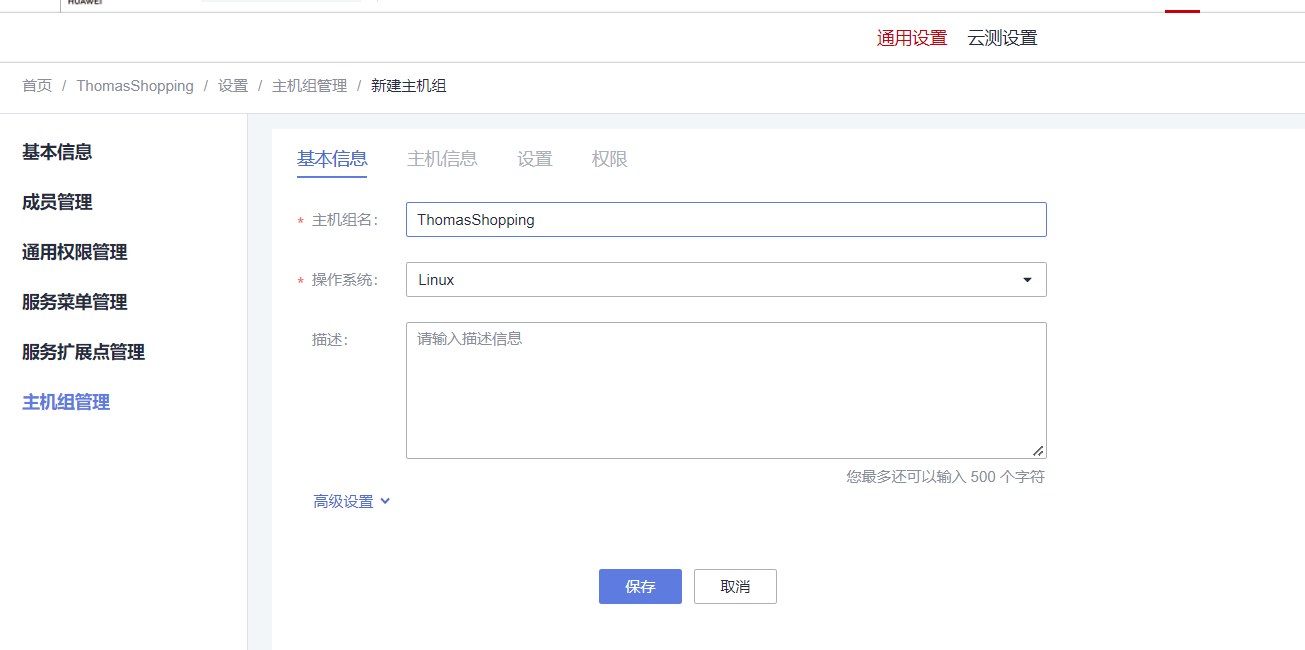Image resolution: width=1305 pixels, height=650 pixels.
Task: Select 成员管理 in the sidebar
Action: [x=57, y=202]
